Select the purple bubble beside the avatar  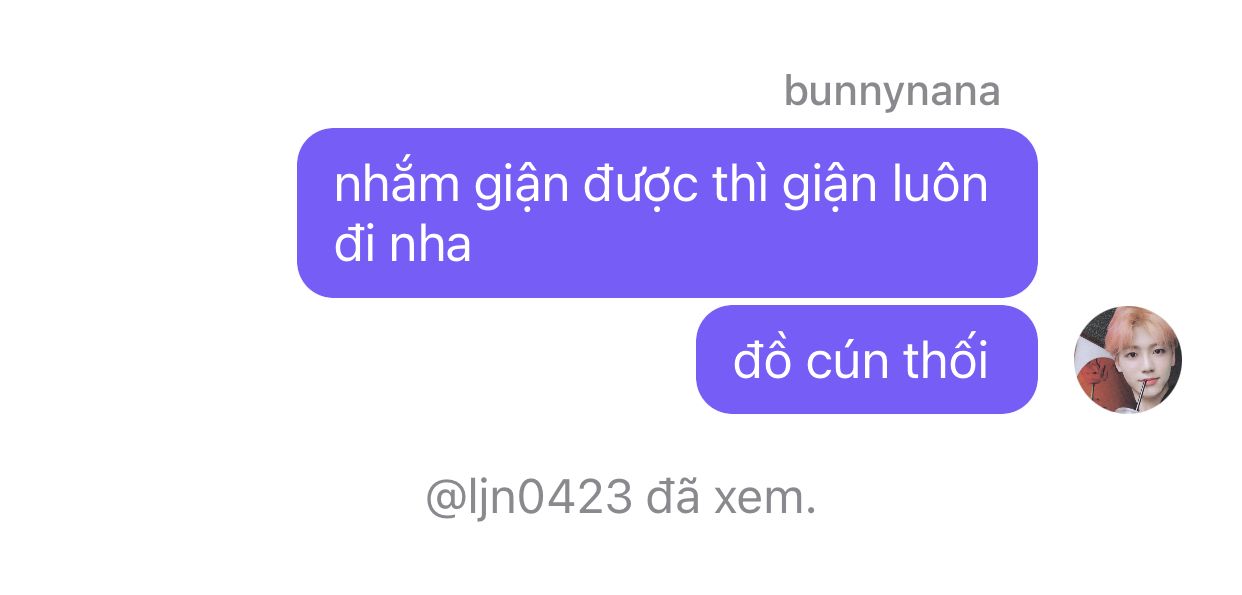tap(867, 359)
